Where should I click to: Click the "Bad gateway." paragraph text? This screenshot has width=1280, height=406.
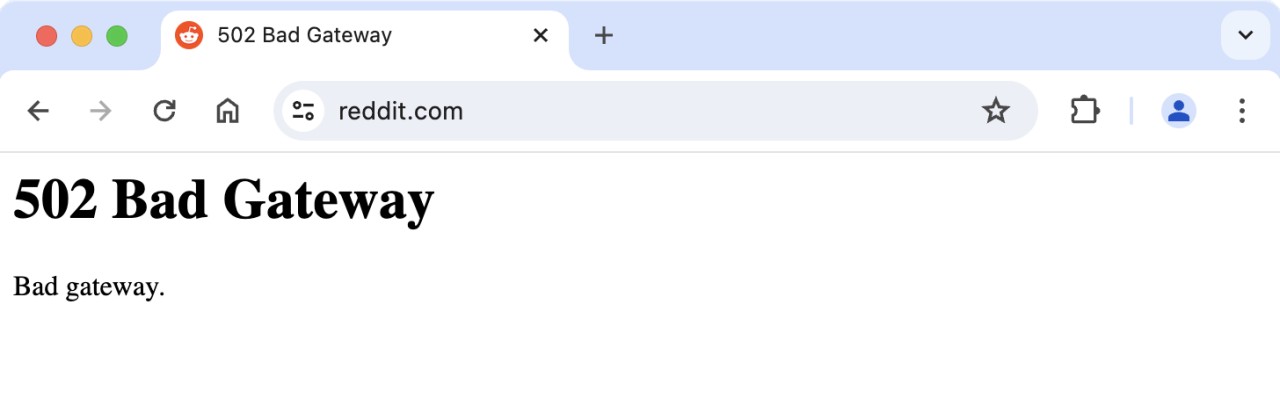click(x=89, y=288)
